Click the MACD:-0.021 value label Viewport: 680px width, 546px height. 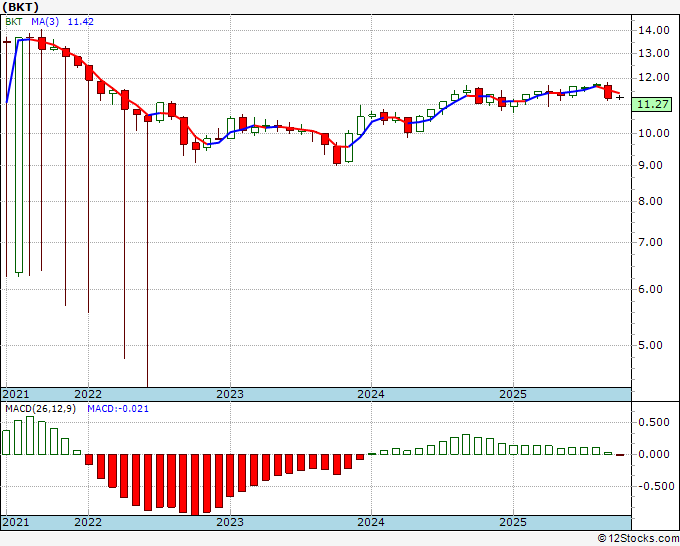pyautogui.click(x=118, y=409)
